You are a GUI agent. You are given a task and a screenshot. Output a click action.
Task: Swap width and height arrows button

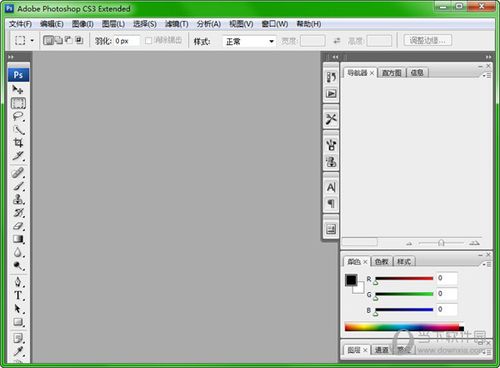[337, 41]
